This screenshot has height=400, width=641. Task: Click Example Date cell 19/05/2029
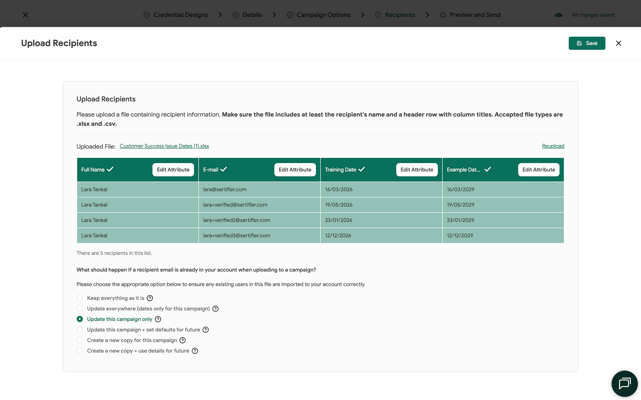[x=503, y=205]
